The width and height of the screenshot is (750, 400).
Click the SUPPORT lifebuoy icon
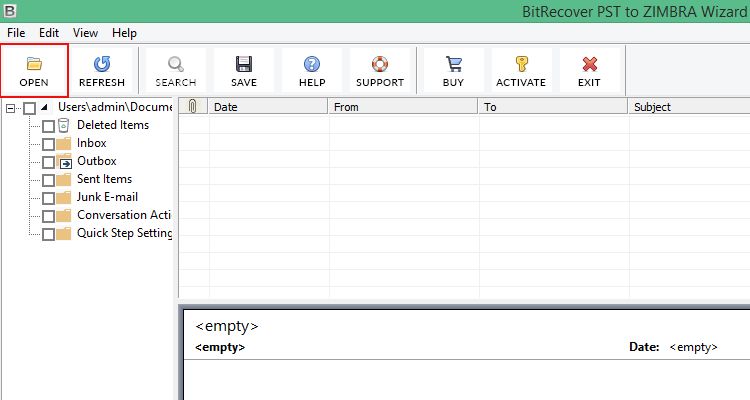tap(380, 64)
